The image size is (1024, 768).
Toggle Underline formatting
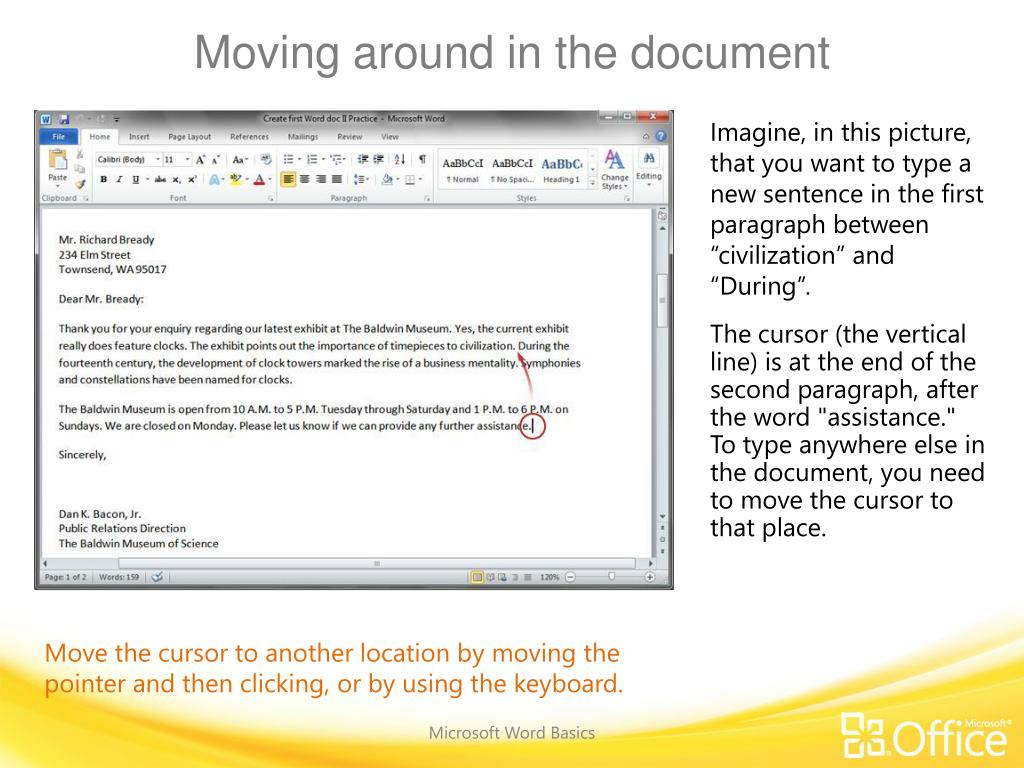135,180
